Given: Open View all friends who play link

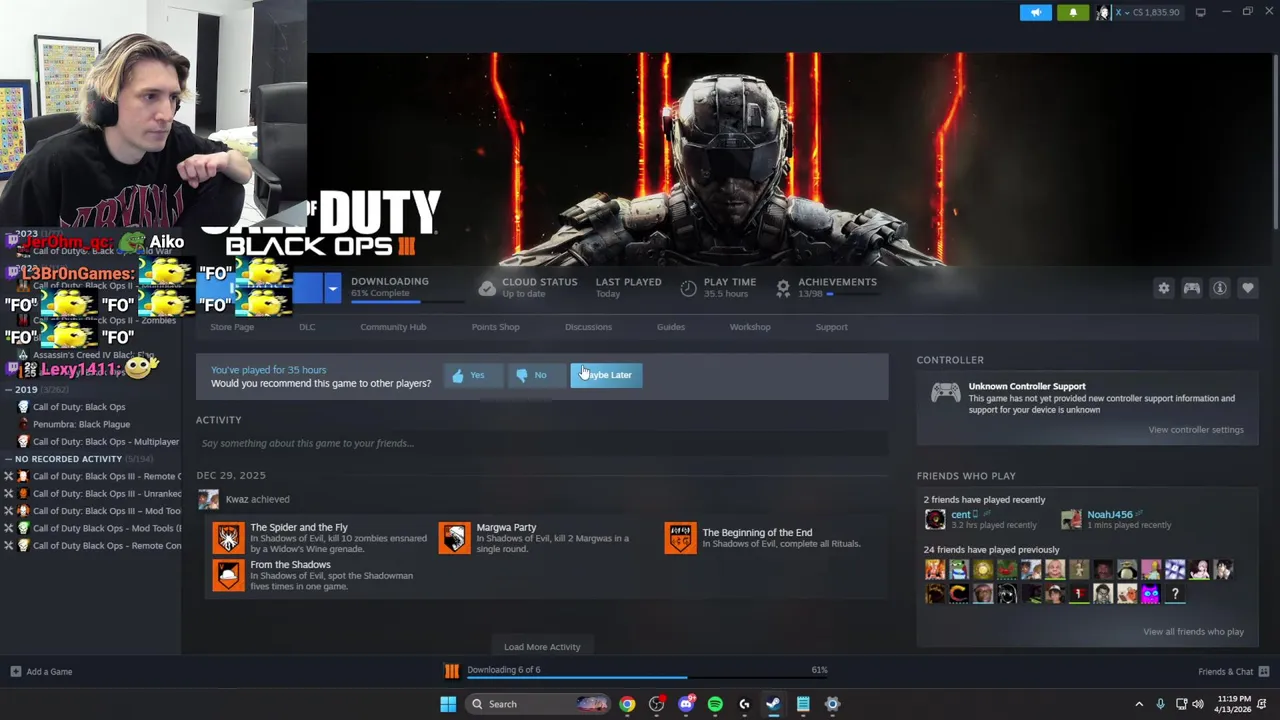Looking at the screenshot, I should (1193, 632).
